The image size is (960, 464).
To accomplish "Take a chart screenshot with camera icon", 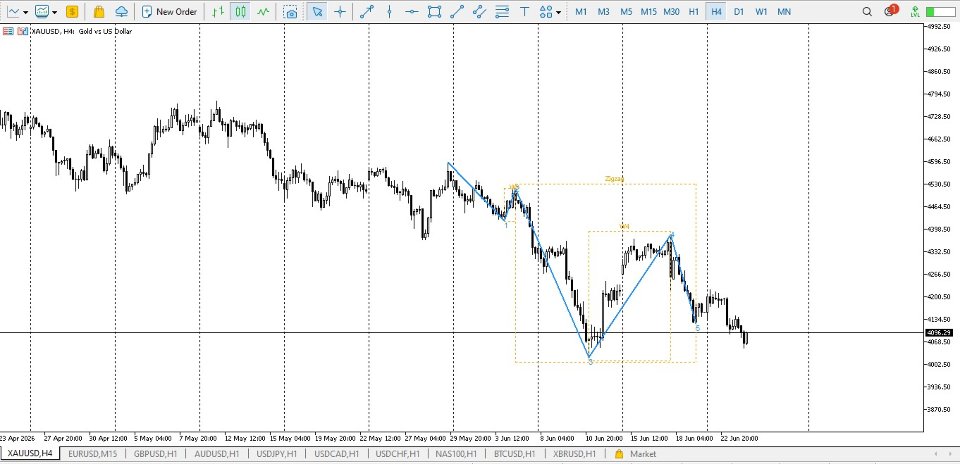I will pyautogui.click(x=292, y=12).
